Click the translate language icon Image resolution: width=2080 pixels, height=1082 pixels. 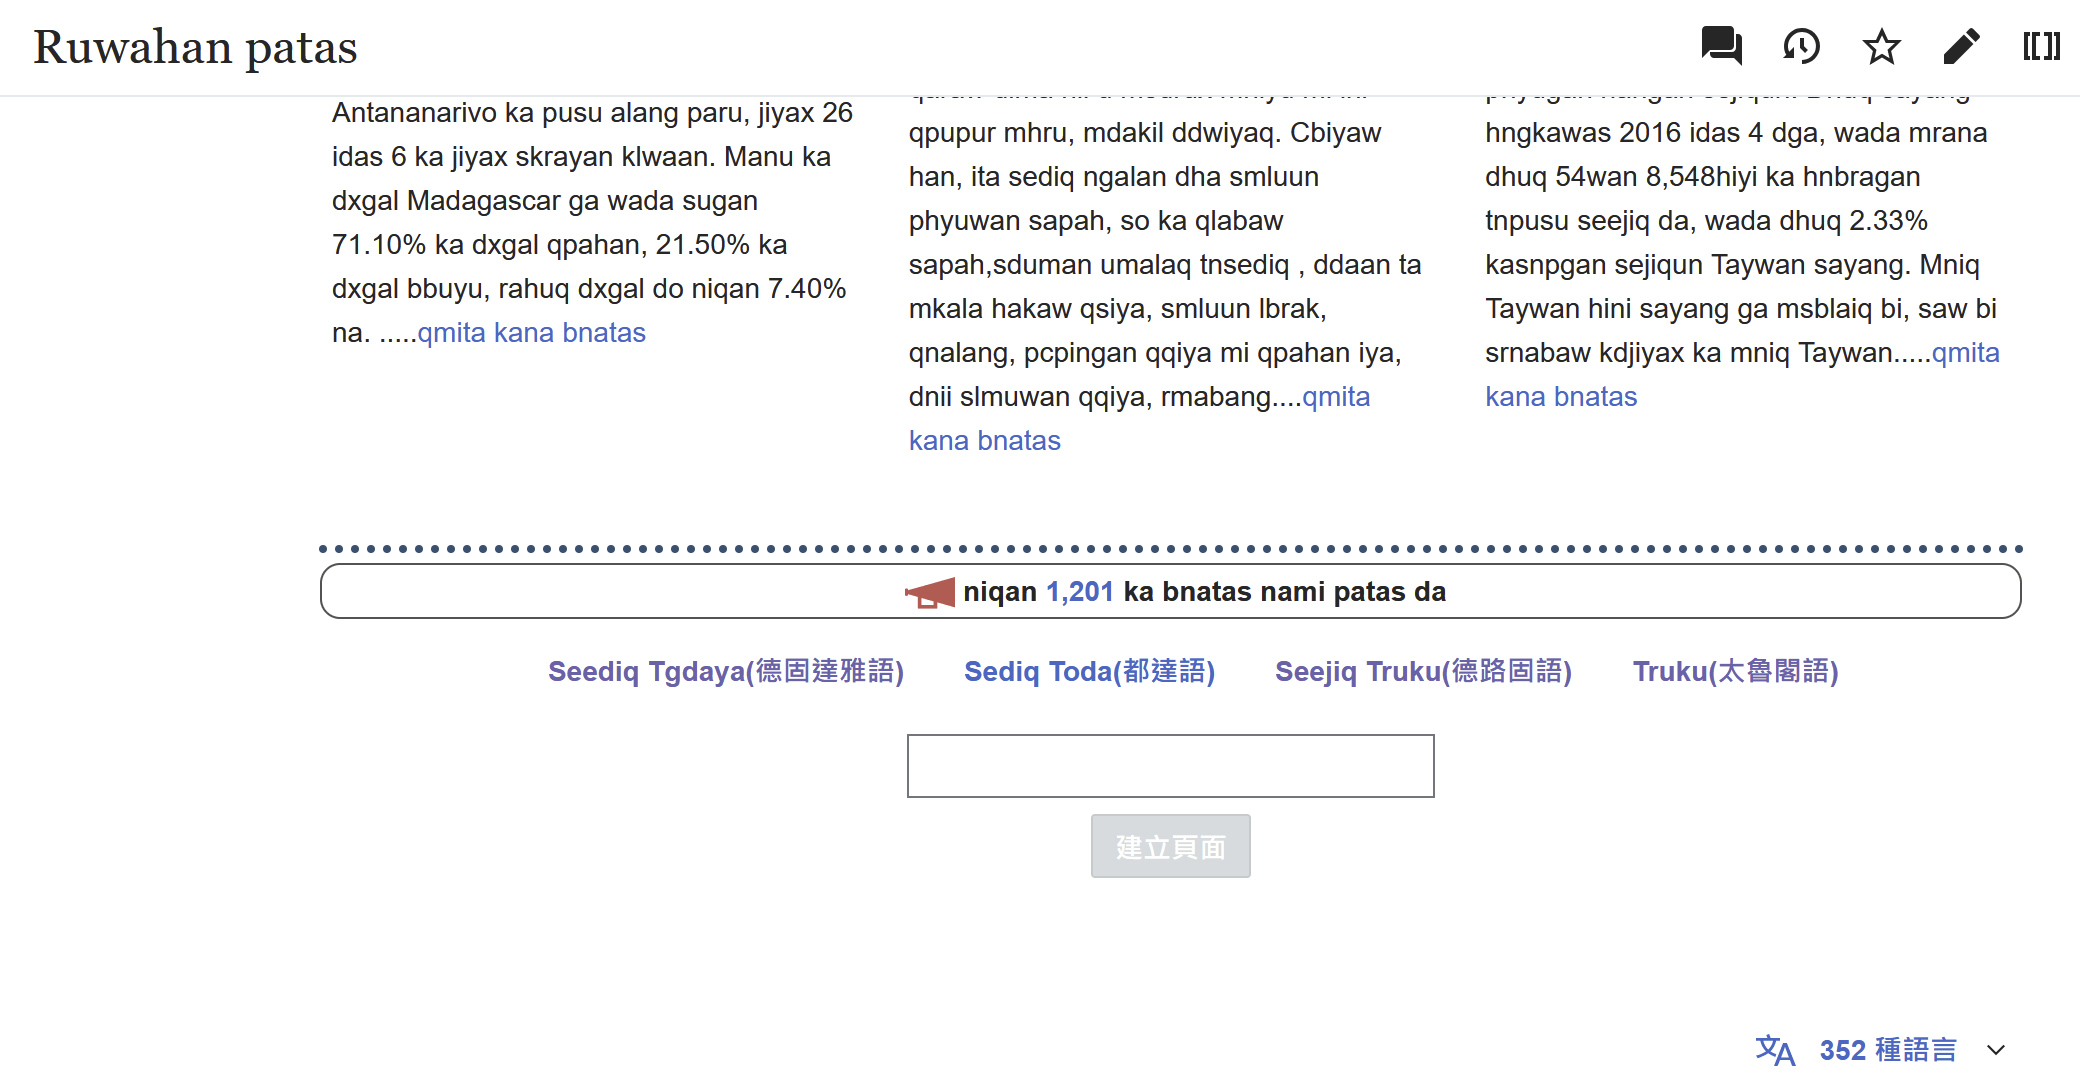tap(1775, 1050)
